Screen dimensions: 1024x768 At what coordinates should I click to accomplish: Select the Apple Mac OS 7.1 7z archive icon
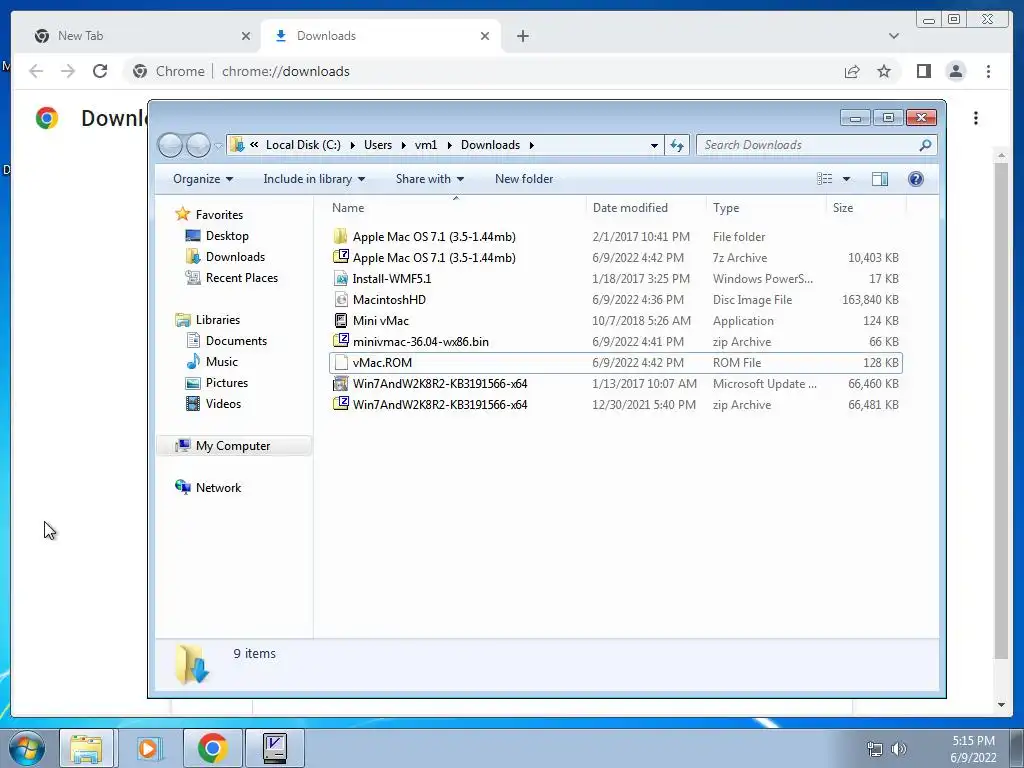tap(340, 257)
